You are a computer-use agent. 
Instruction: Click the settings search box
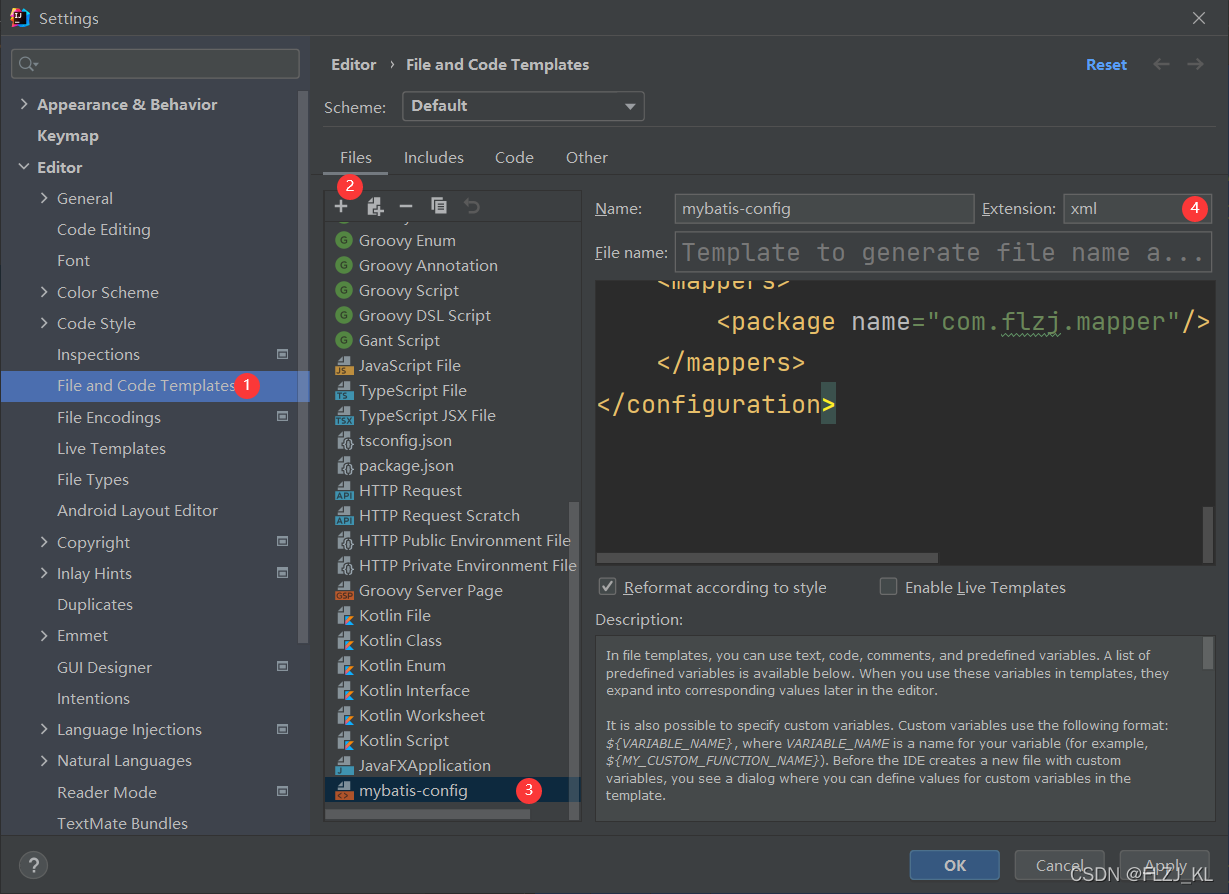pos(155,64)
